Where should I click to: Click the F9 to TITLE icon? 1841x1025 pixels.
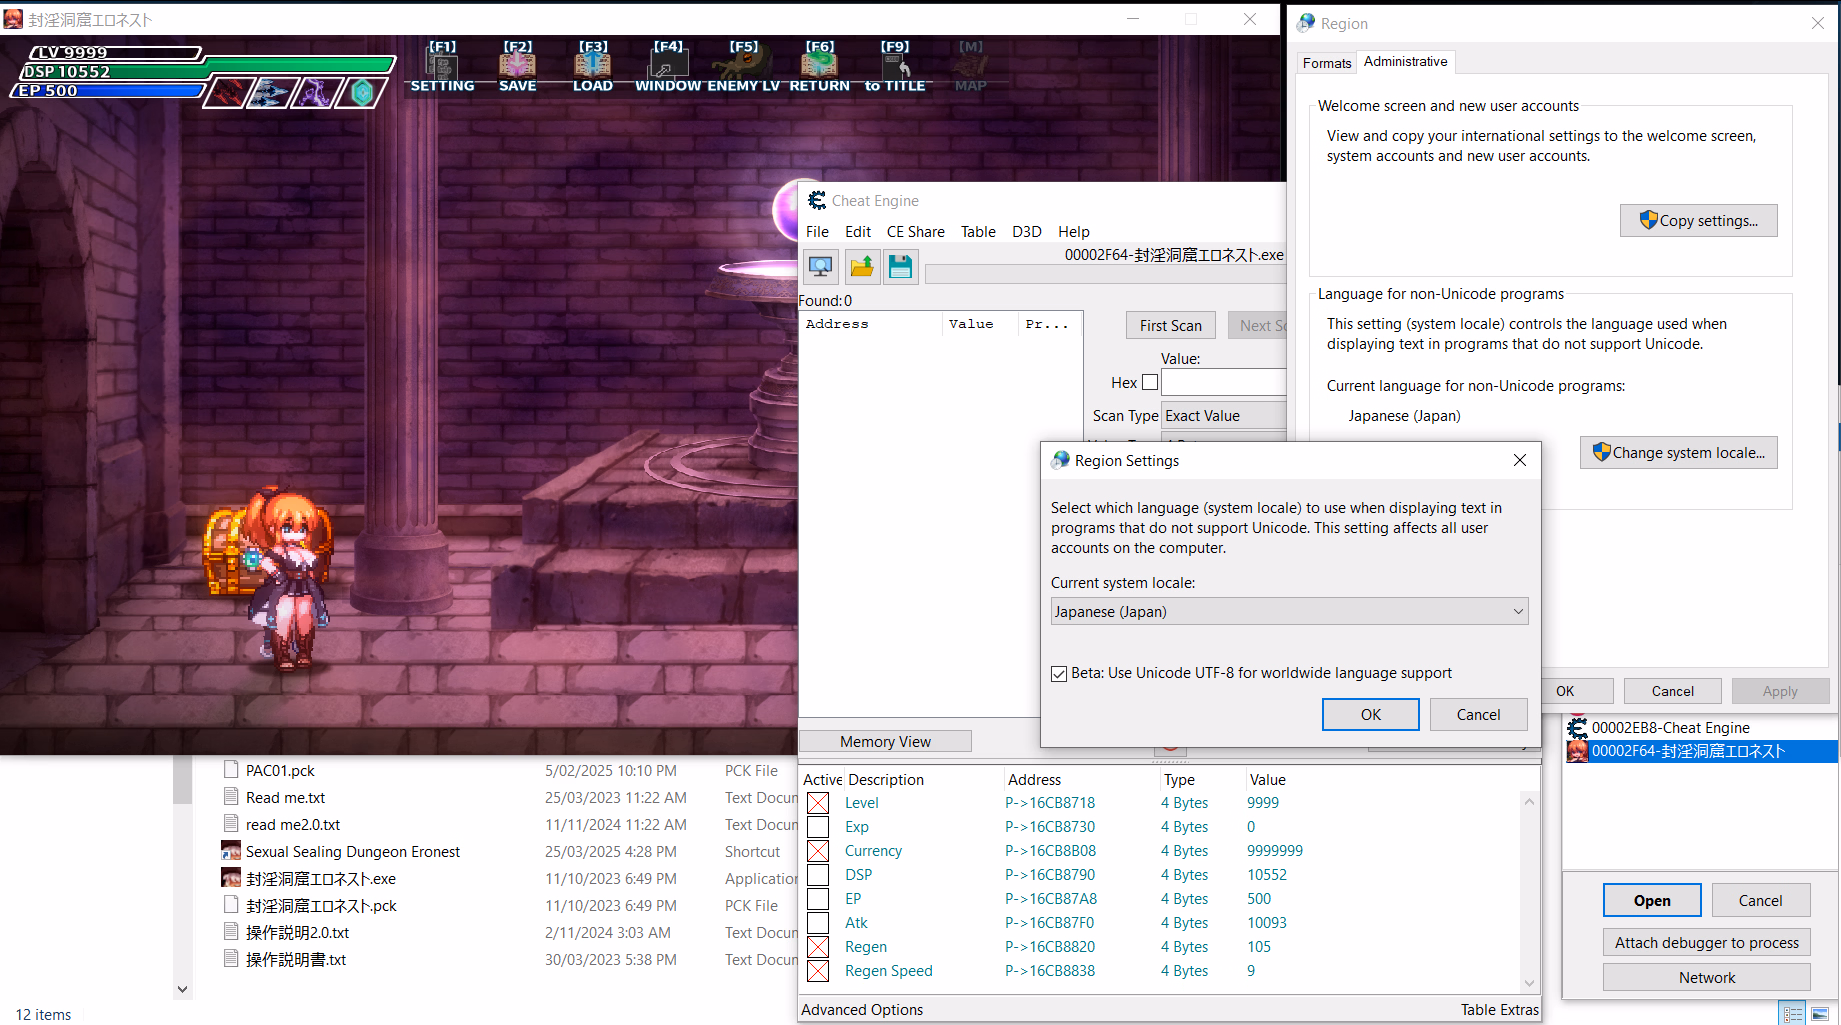(895, 66)
